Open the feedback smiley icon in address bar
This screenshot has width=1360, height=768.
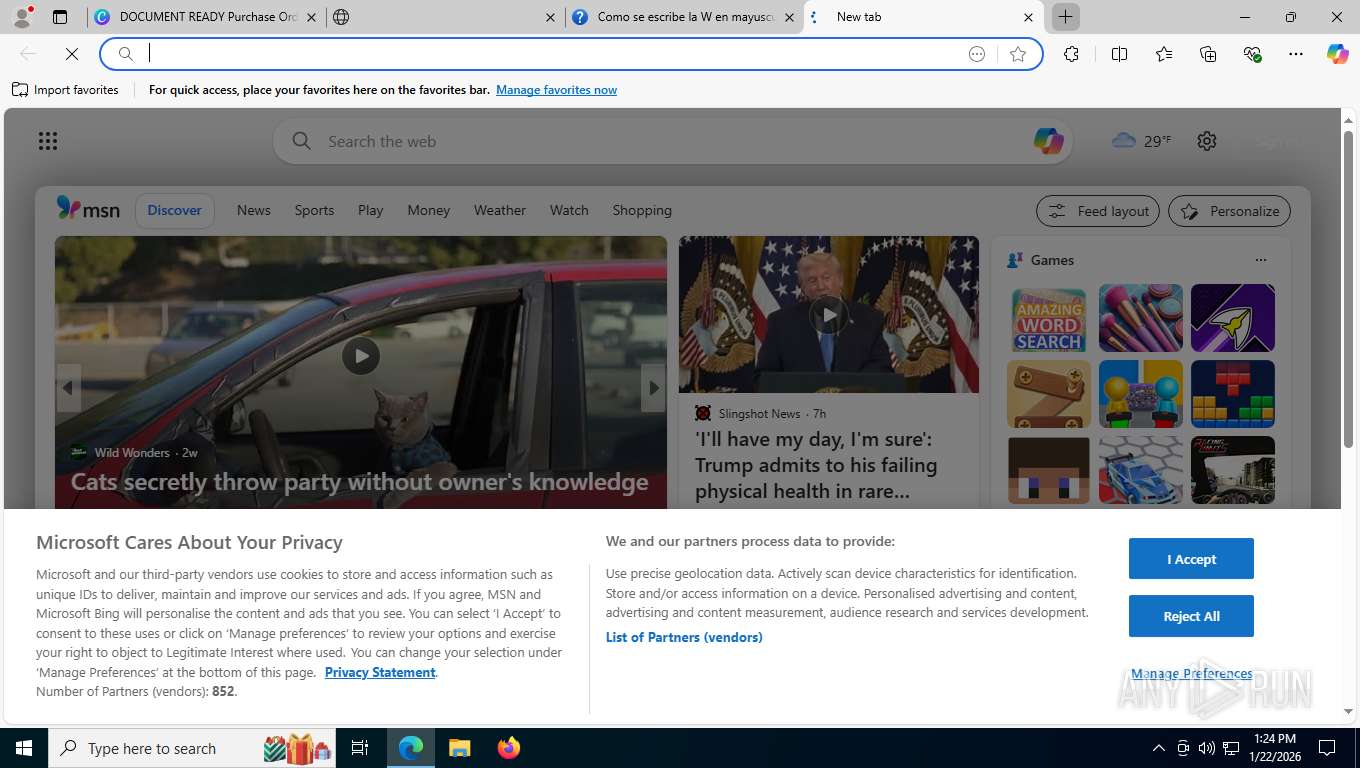pyautogui.click(x=977, y=54)
